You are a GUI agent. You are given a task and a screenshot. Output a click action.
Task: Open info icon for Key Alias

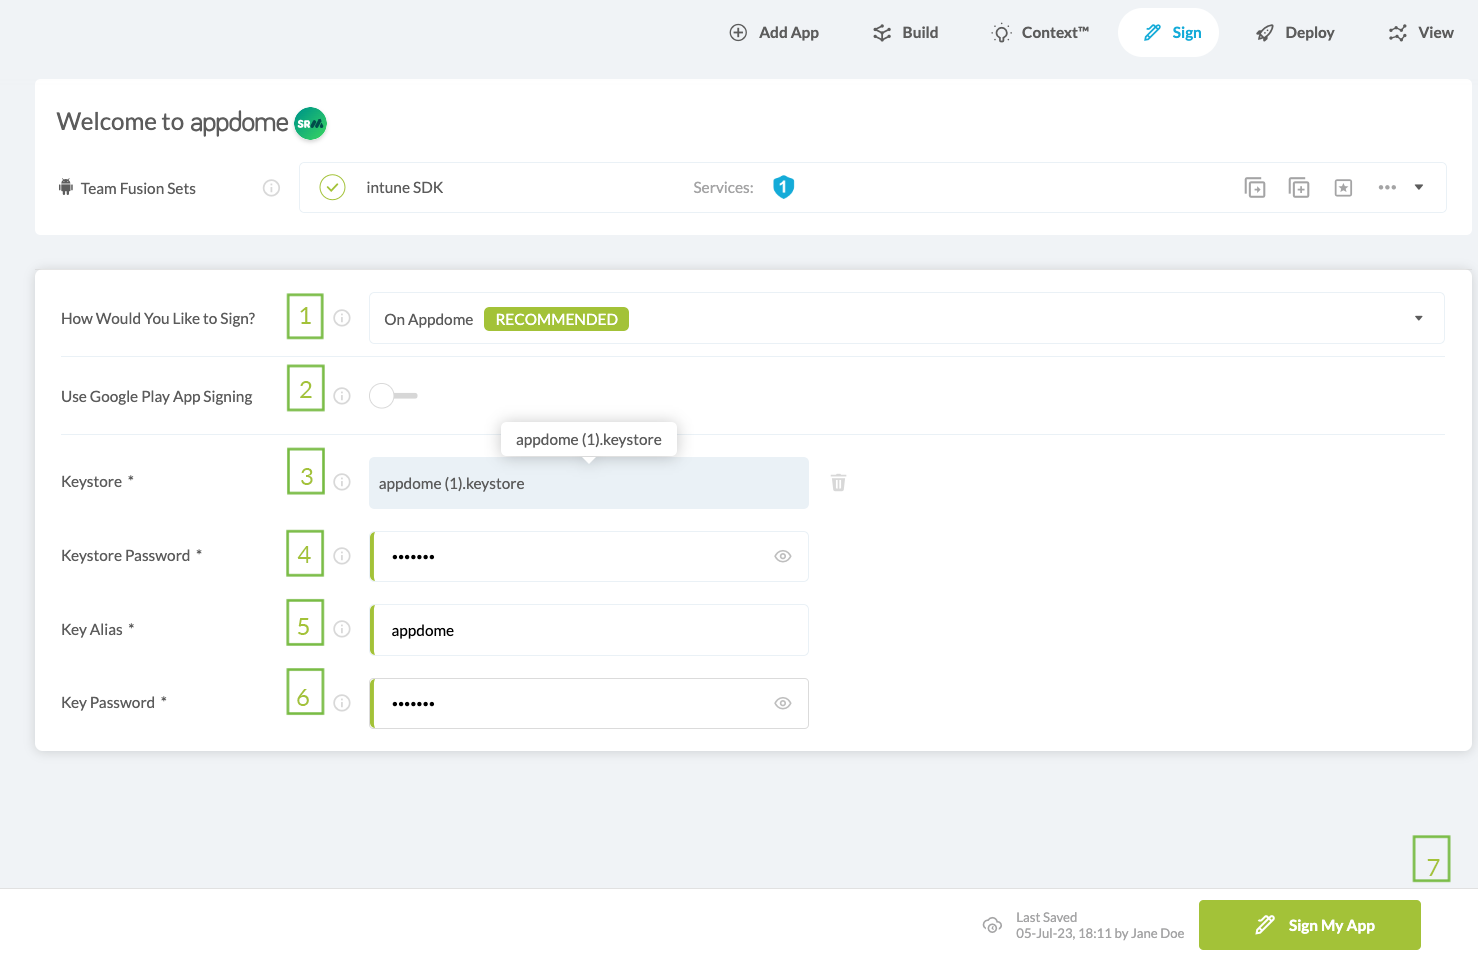pos(342,629)
